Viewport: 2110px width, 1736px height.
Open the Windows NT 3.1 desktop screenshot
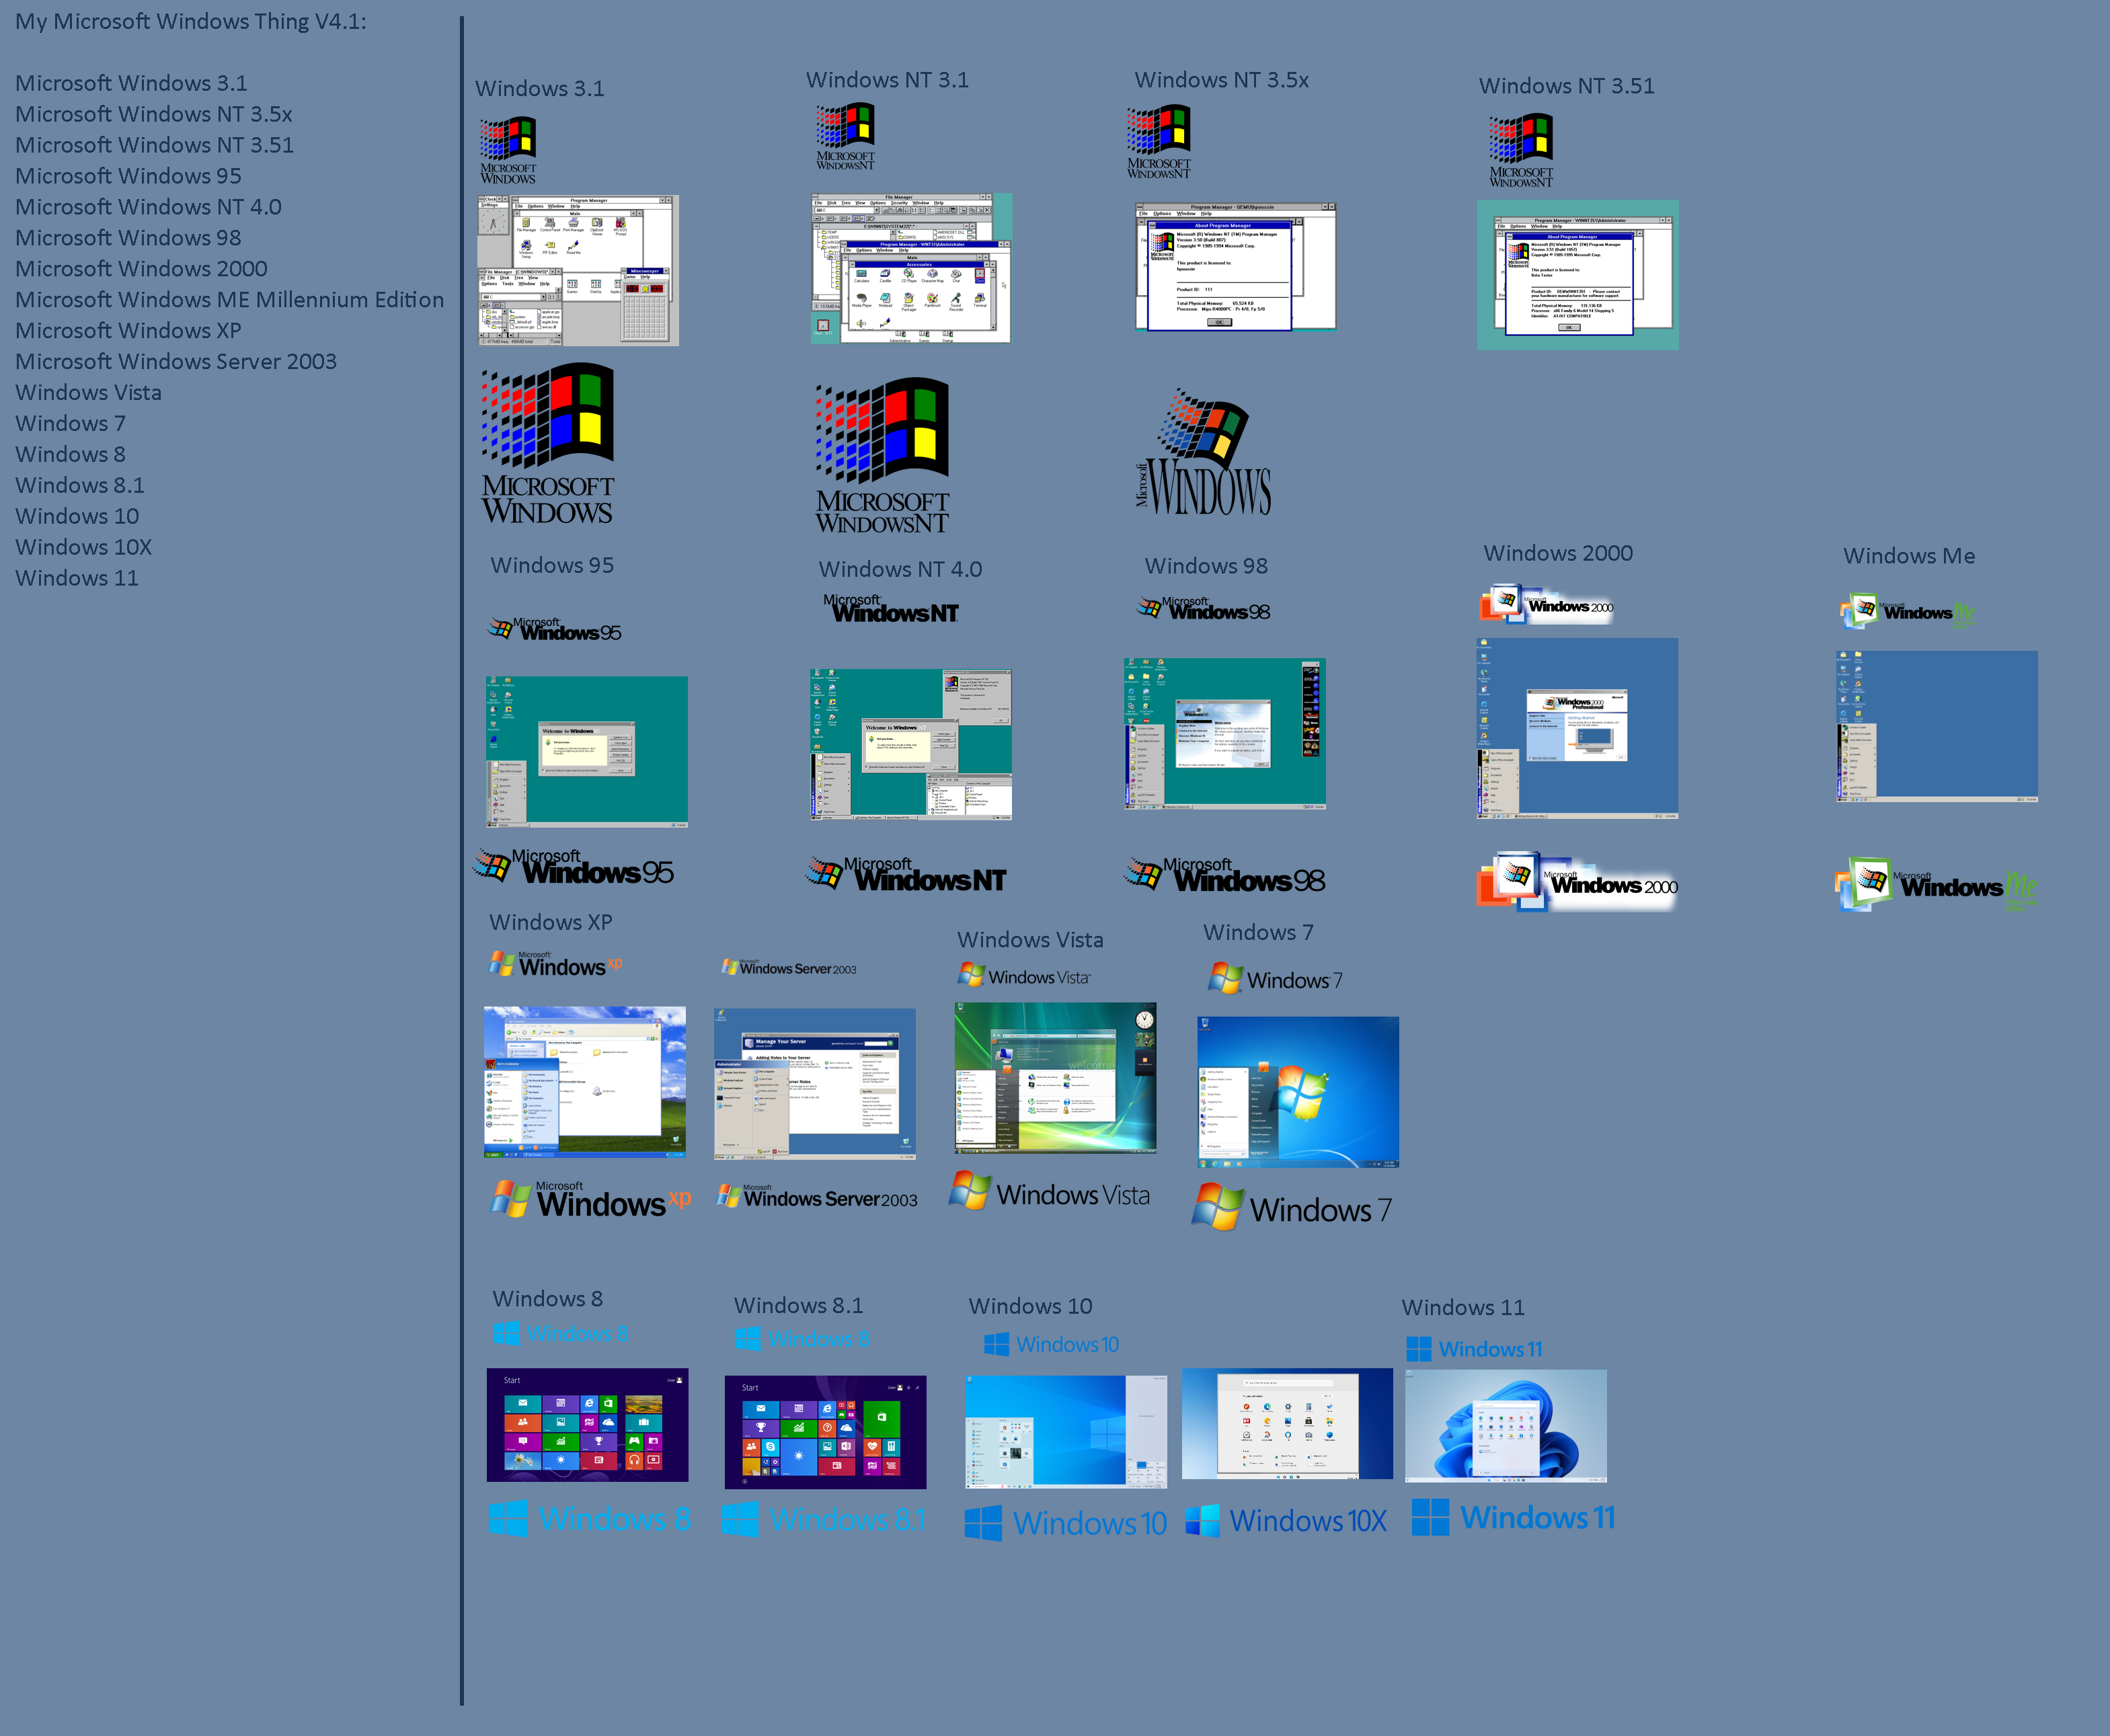point(912,269)
